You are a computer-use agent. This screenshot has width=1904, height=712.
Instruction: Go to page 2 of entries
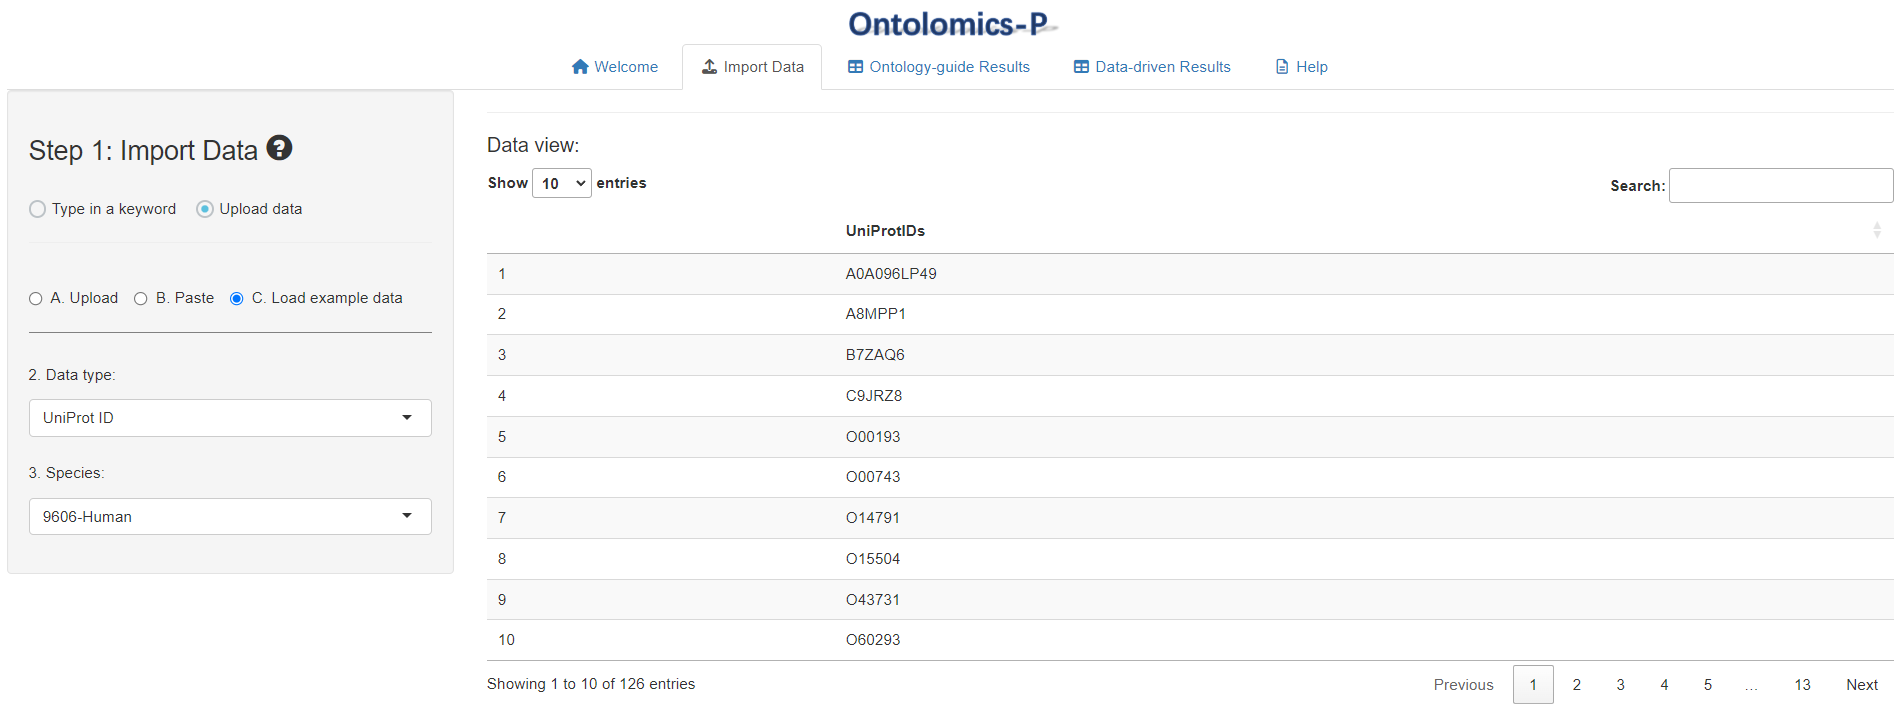(x=1577, y=685)
